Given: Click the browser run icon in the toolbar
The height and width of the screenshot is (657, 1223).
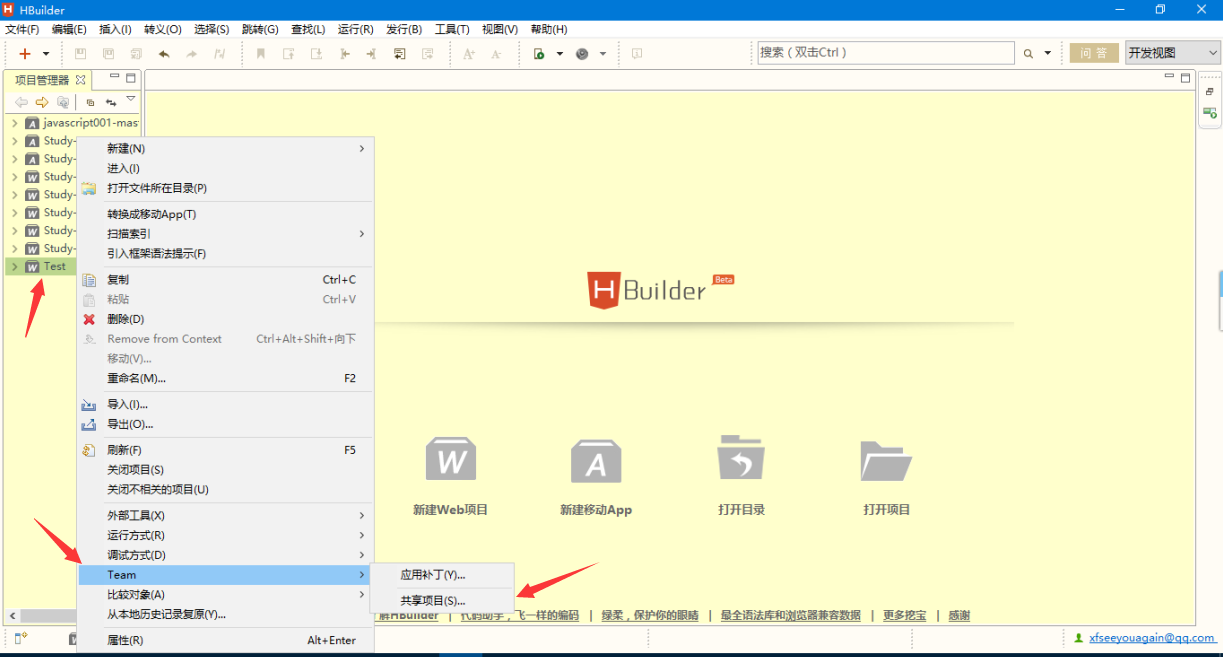Looking at the screenshot, I should point(582,54).
